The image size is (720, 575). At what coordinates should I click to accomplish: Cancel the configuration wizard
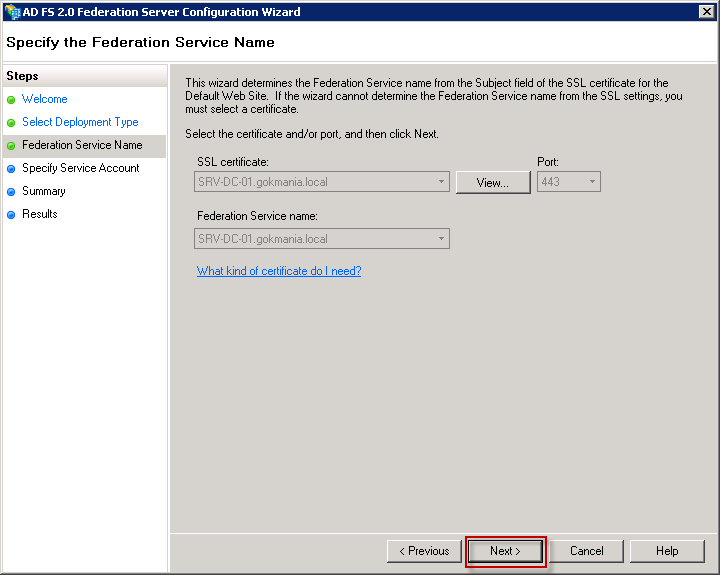[586, 551]
